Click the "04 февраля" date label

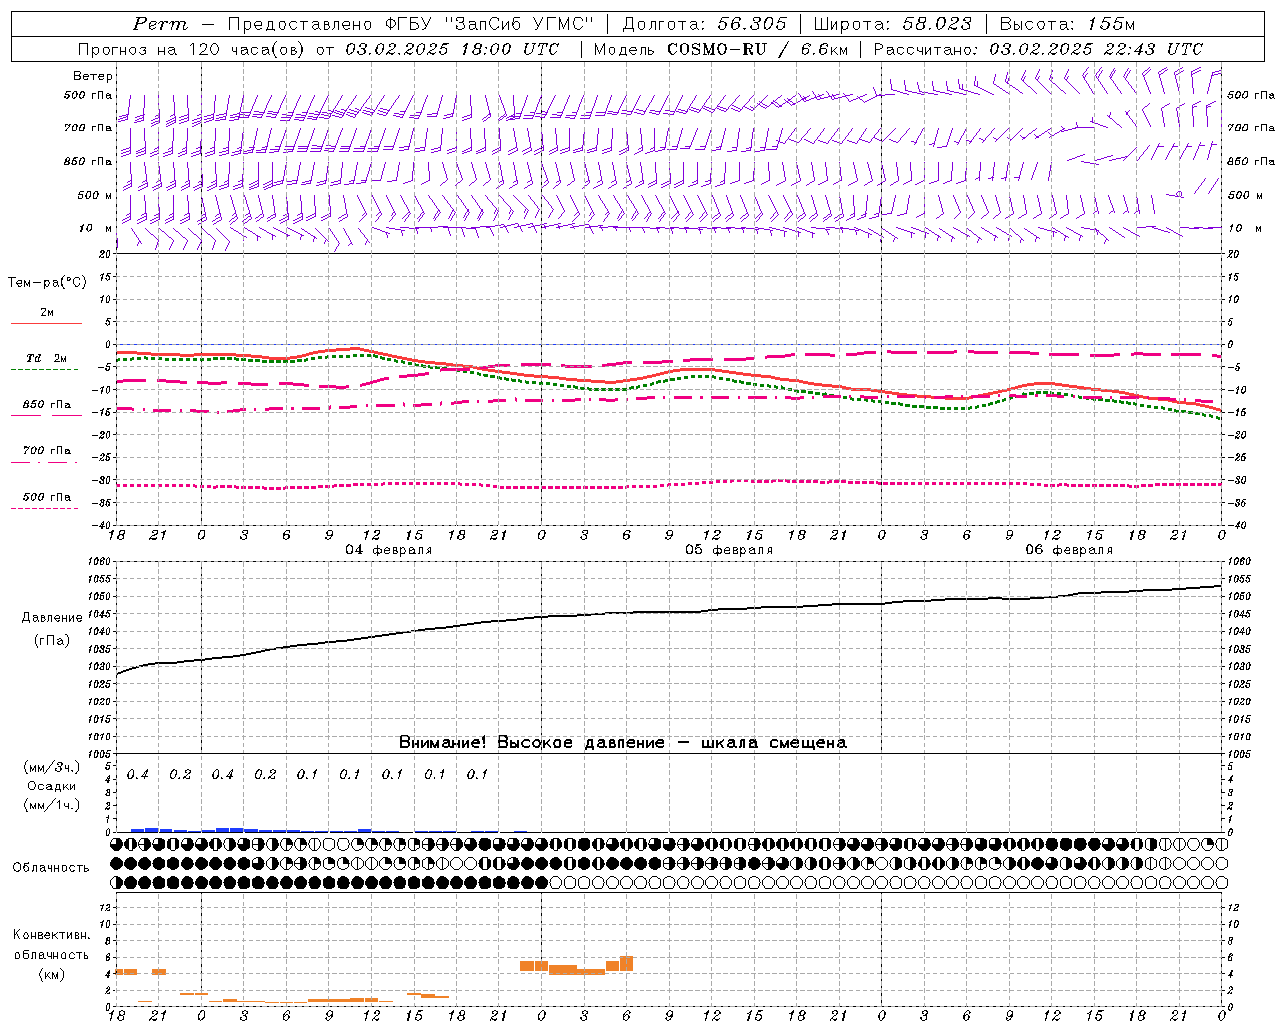coord(389,550)
